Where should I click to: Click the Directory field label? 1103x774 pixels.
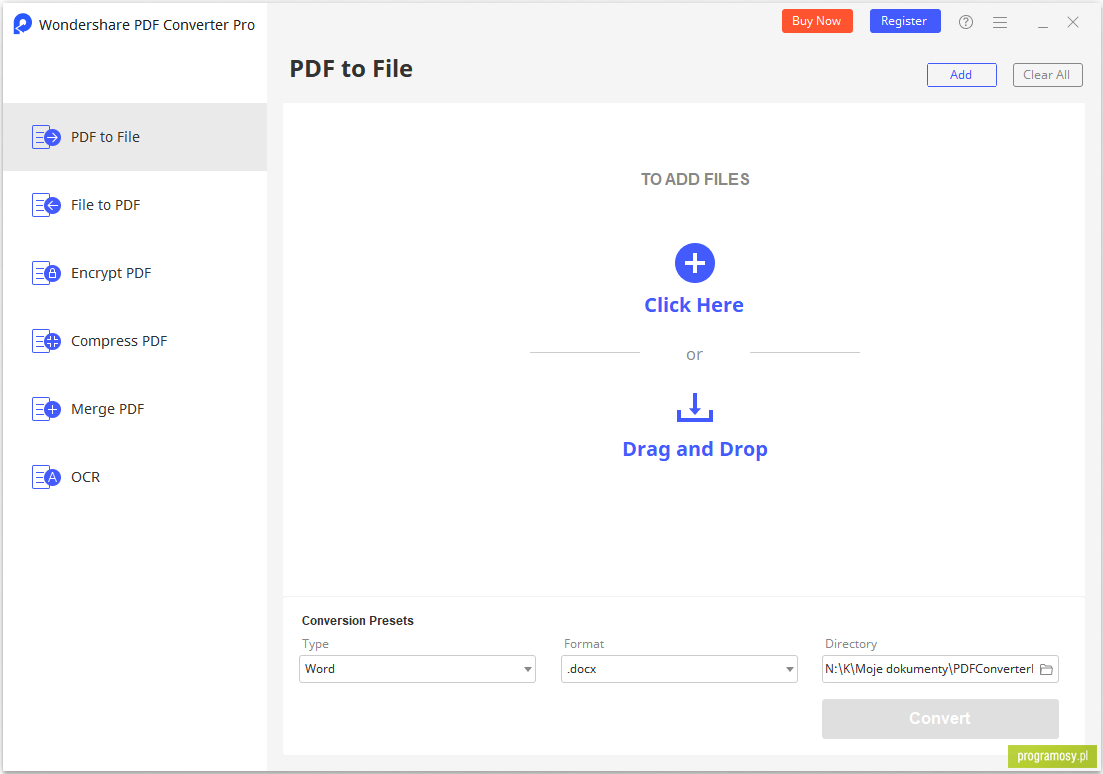[x=851, y=644]
